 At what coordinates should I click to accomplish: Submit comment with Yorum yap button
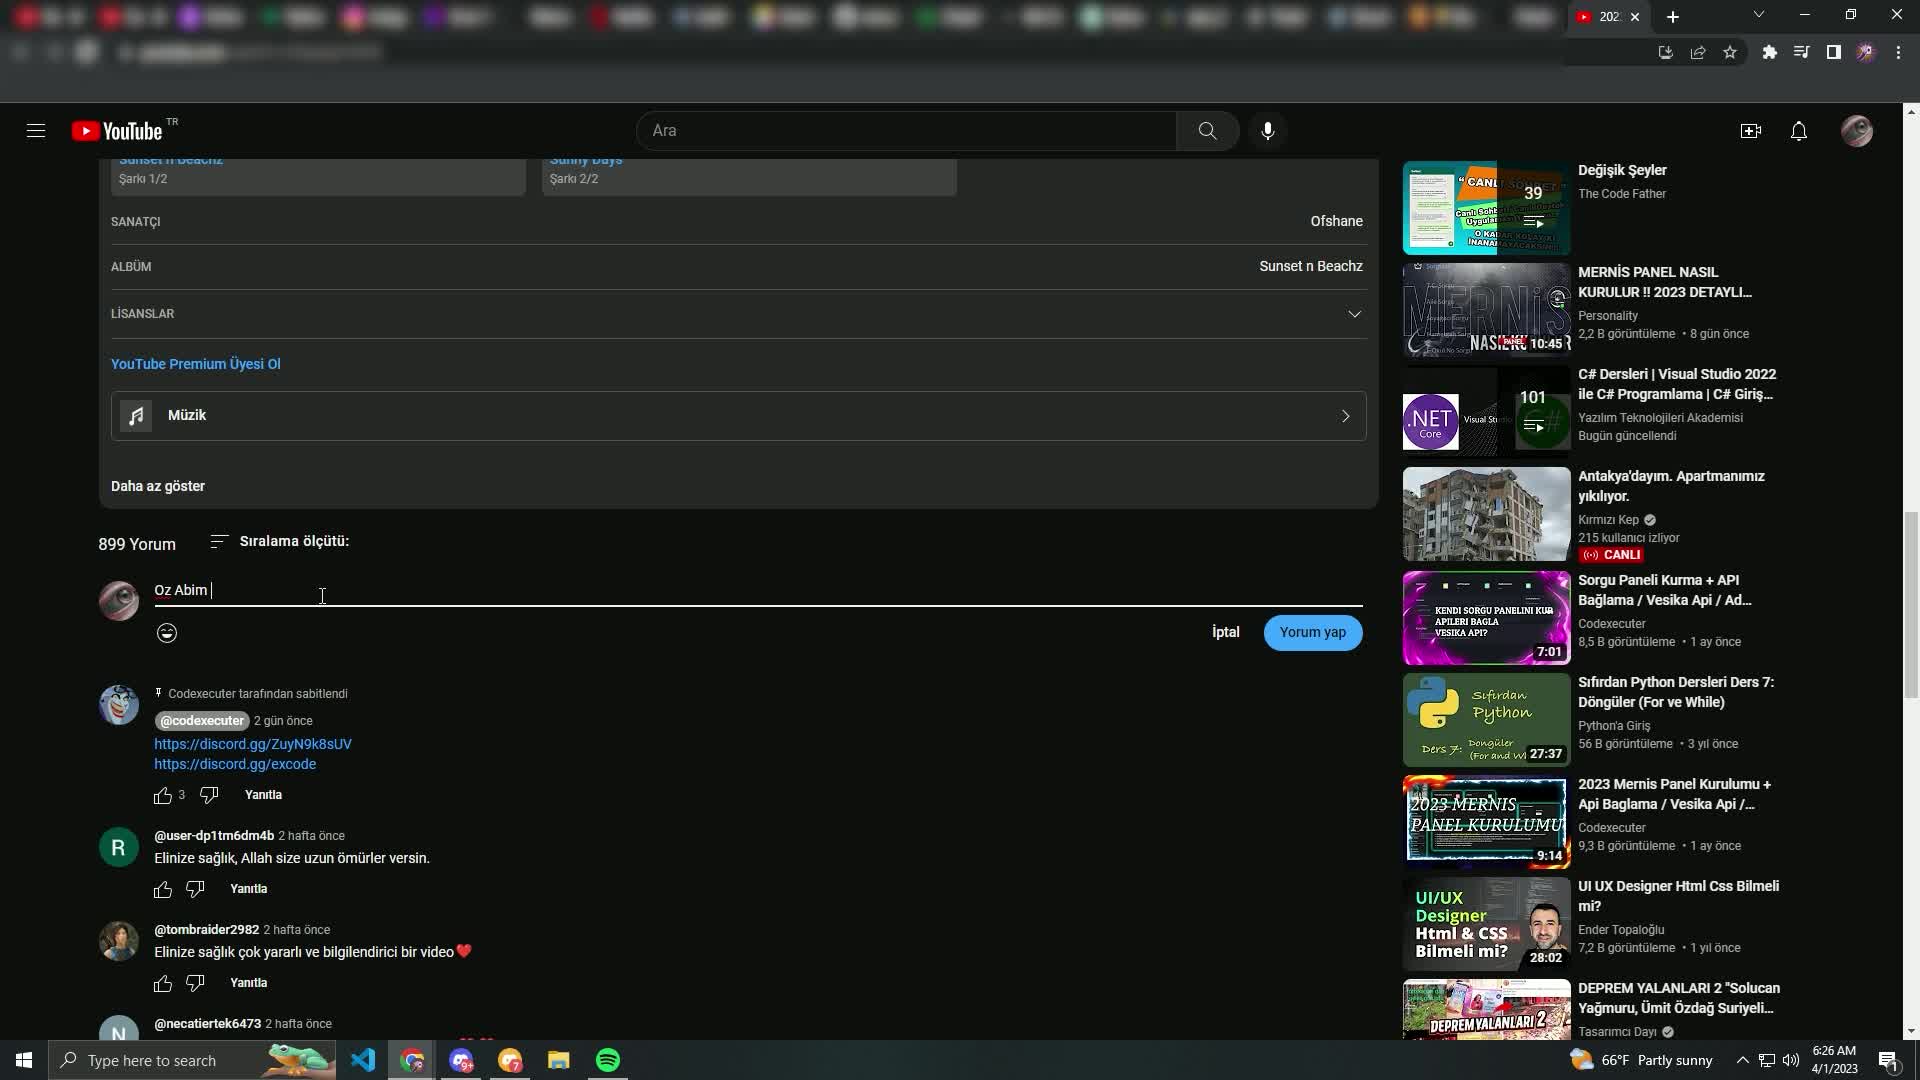[1312, 632]
